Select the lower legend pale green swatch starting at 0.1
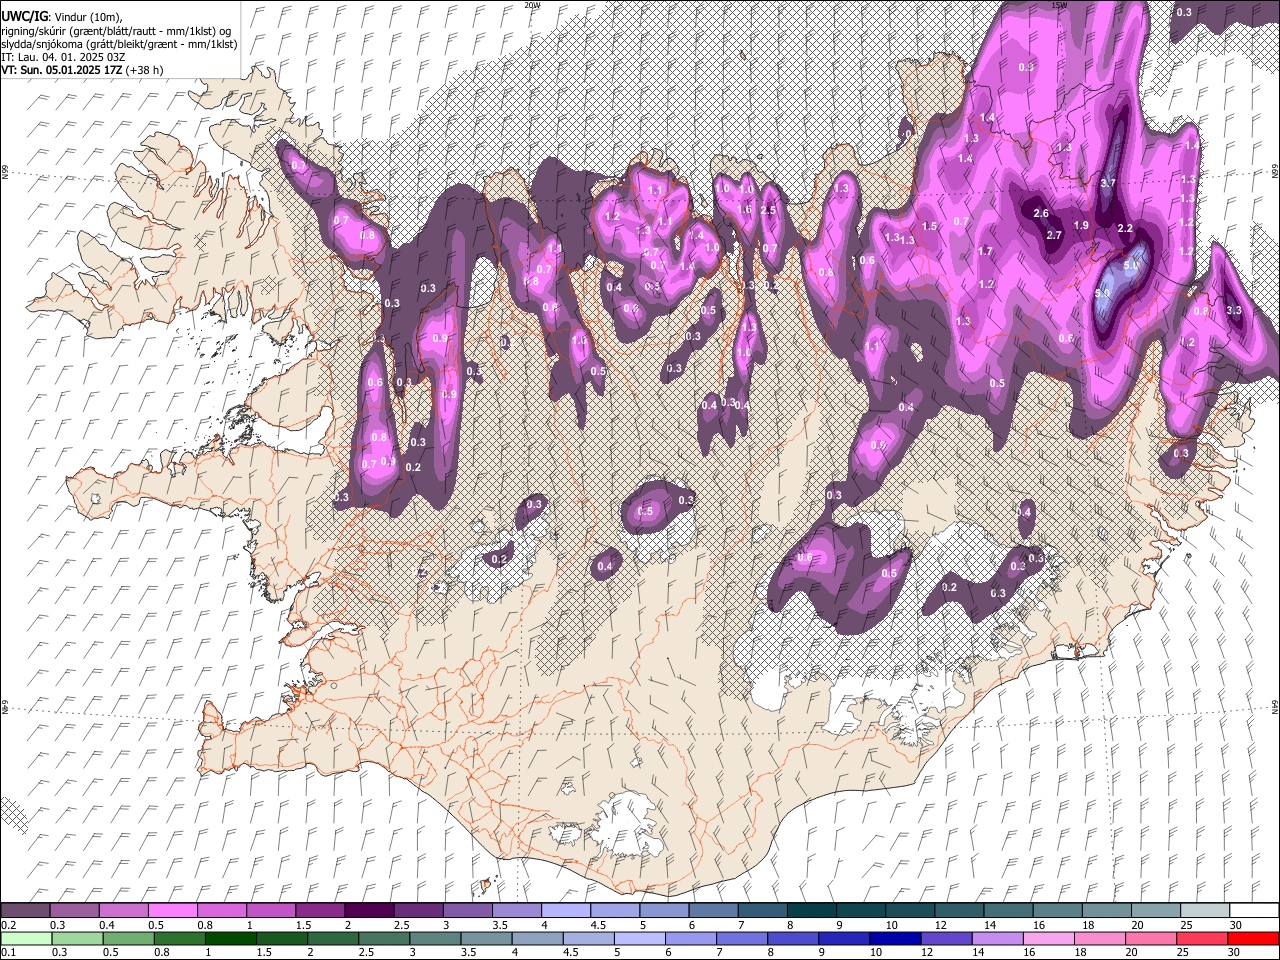1280x960 pixels. (25, 938)
